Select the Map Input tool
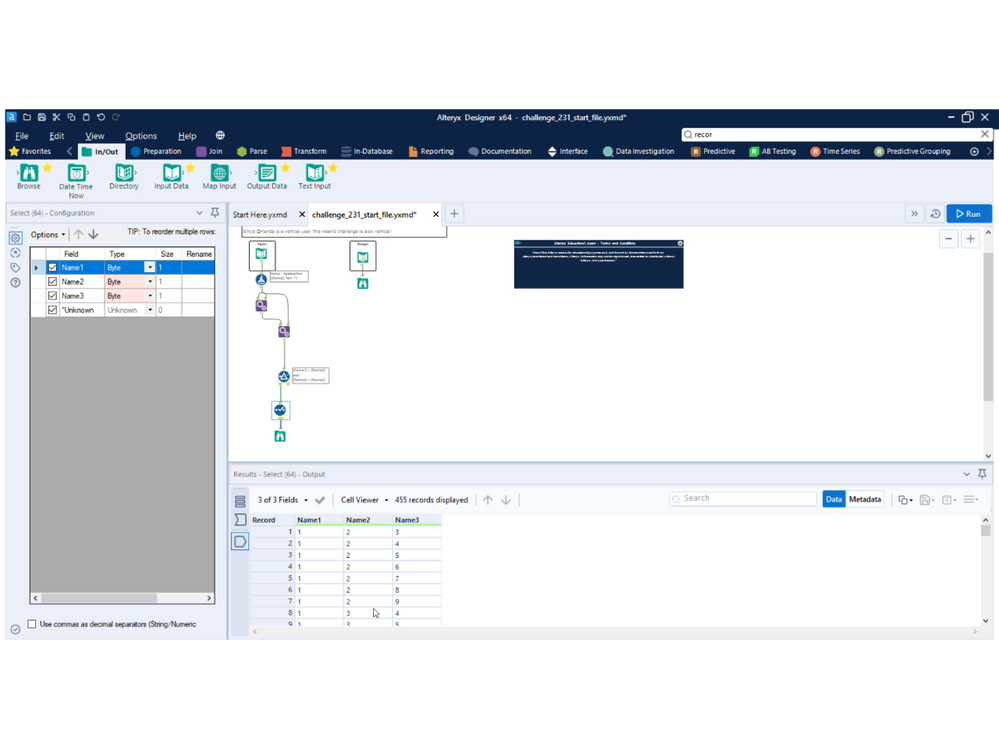Viewport: 999px width, 749px height. (219, 176)
